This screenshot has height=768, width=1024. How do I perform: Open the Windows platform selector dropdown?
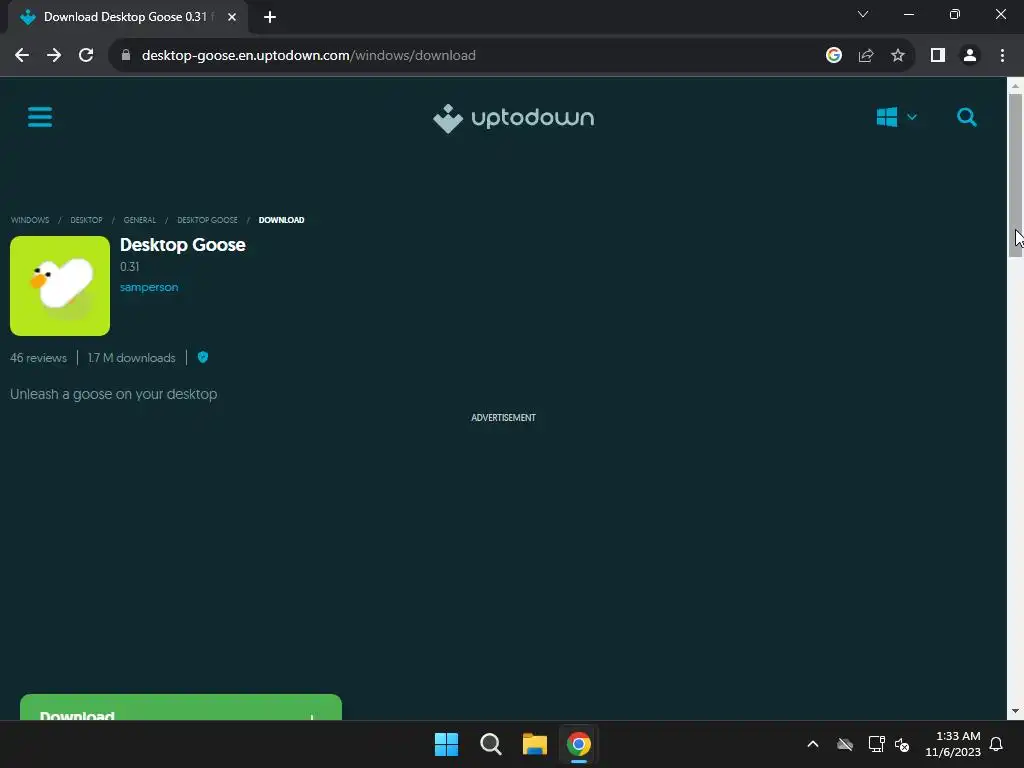(896, 118)
